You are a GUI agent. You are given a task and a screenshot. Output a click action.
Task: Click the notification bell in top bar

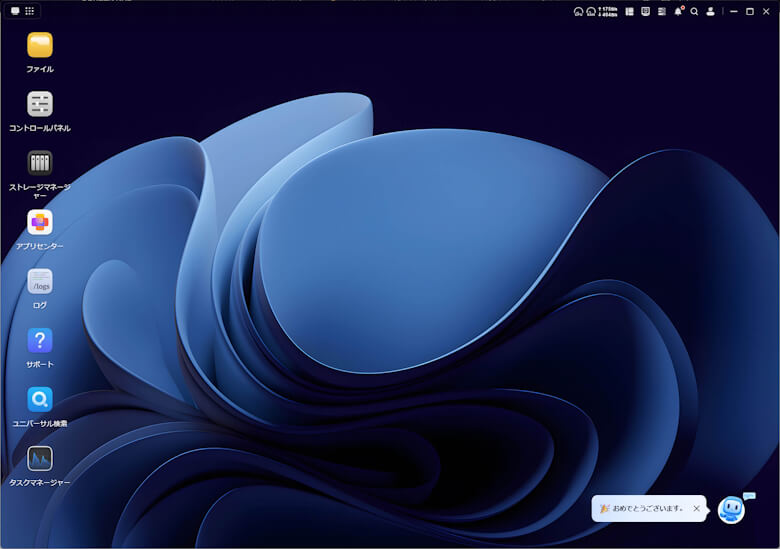tap(678, 11)
